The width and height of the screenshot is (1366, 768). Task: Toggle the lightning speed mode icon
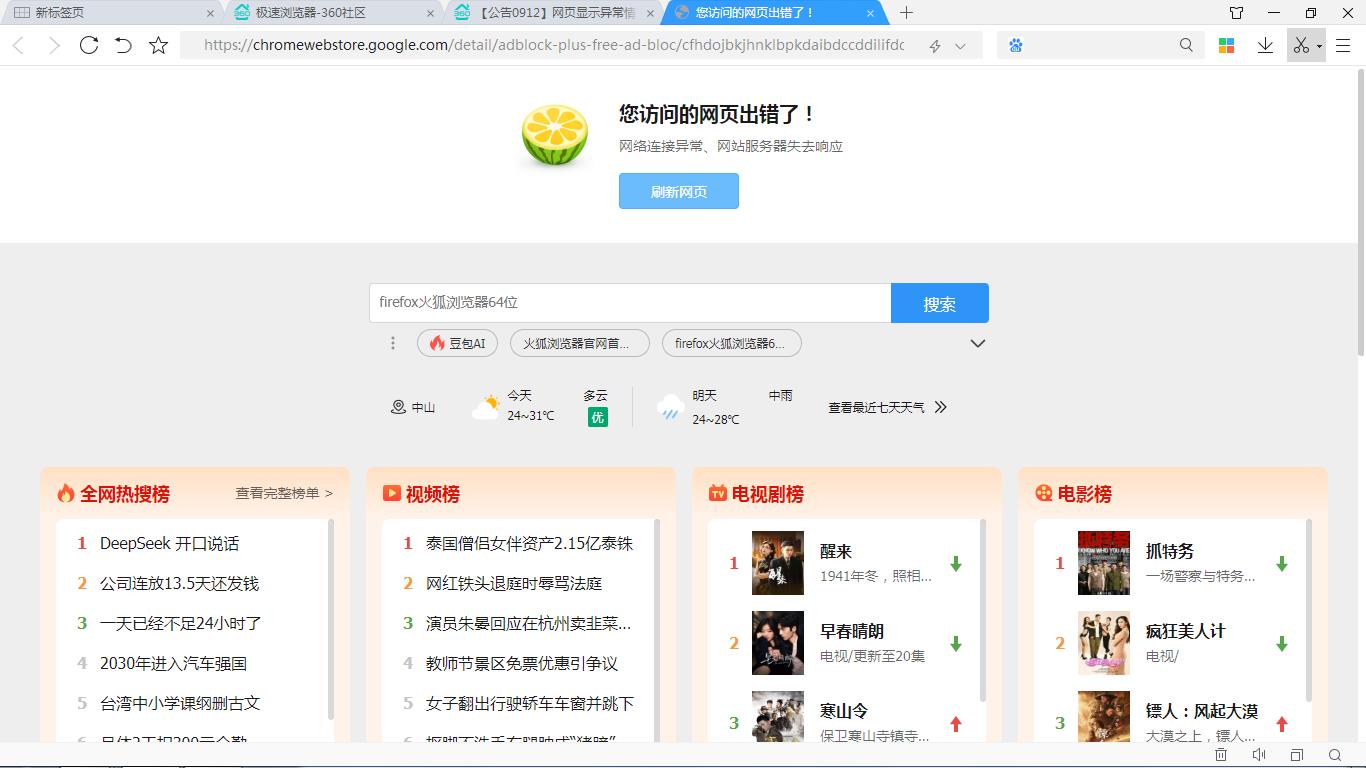click(x=935, y=46)
